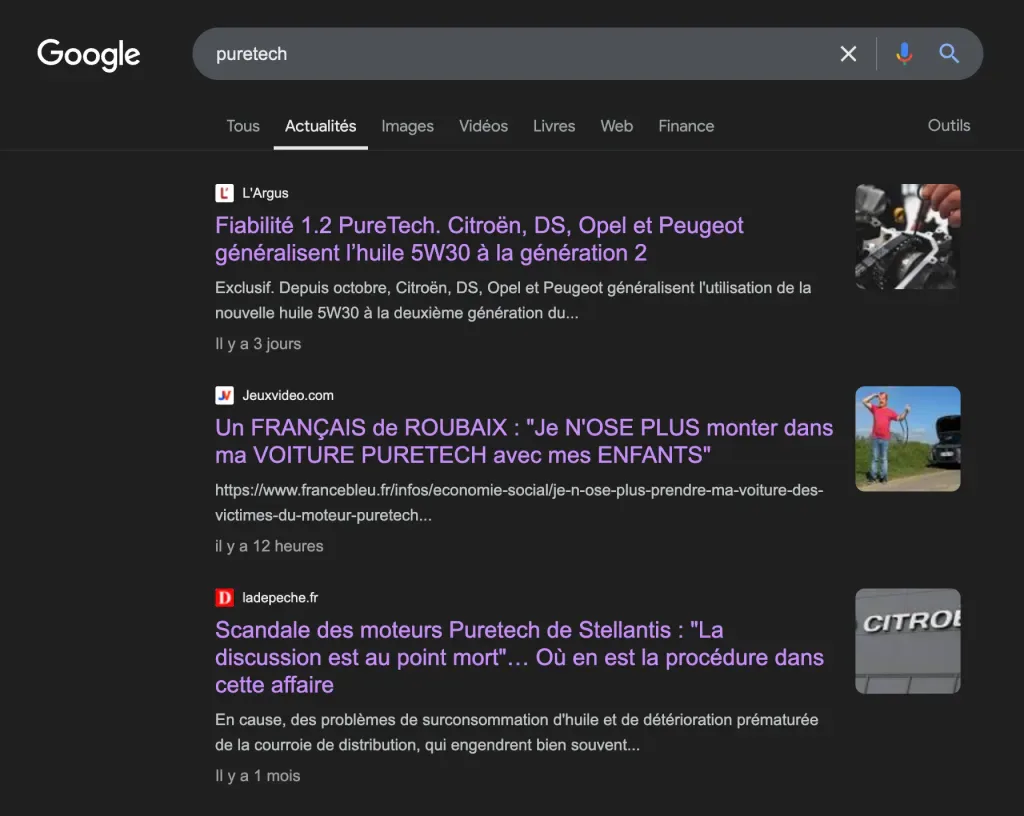This screenshot has height=816, width=1024.
Task: Click the Google logo
Action: (x=88, y=55)
